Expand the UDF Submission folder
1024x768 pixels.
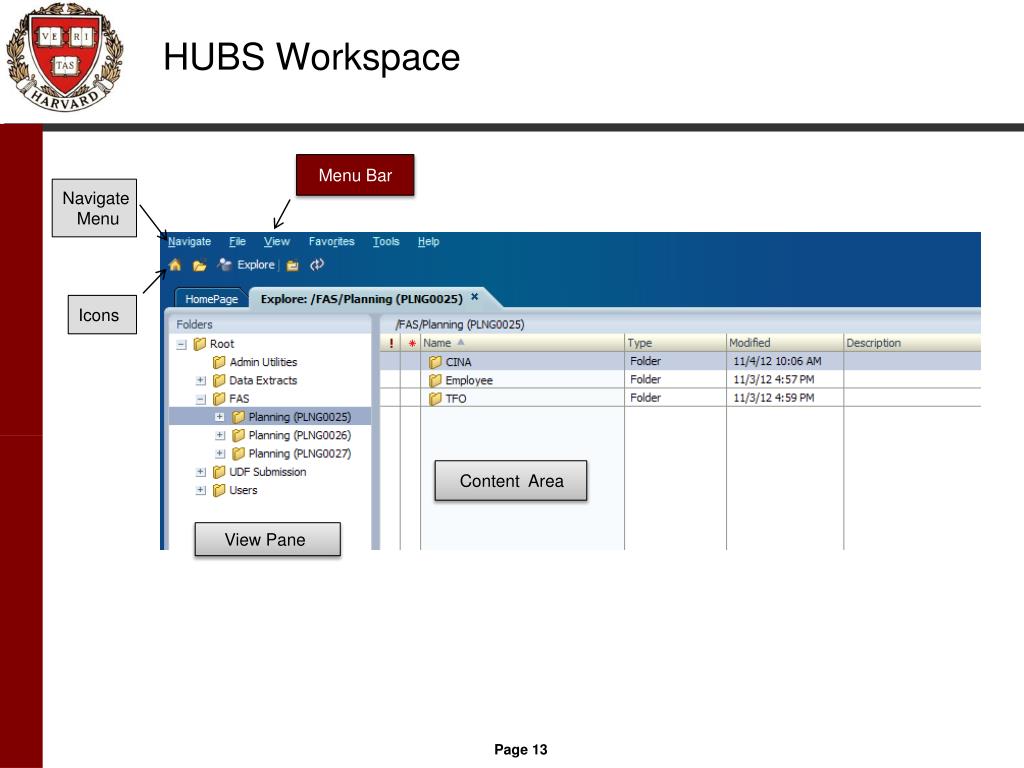[201, 472]
